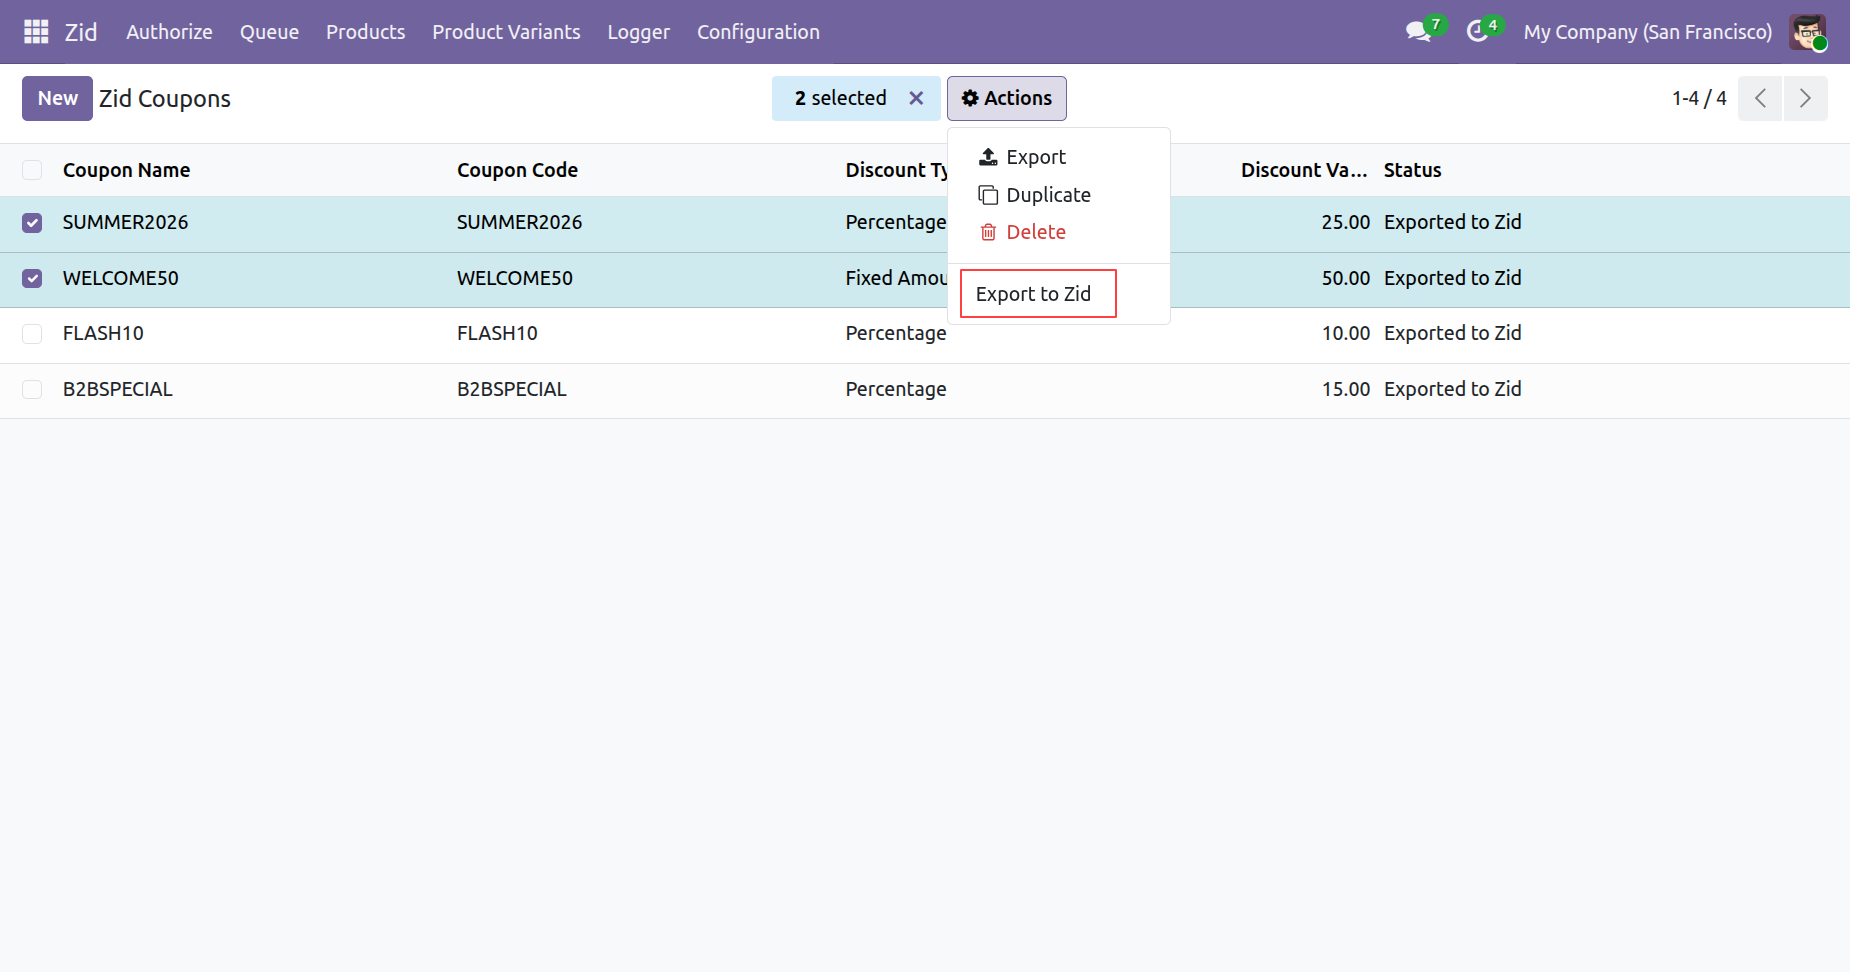Create a New coupon

[57, 98]
